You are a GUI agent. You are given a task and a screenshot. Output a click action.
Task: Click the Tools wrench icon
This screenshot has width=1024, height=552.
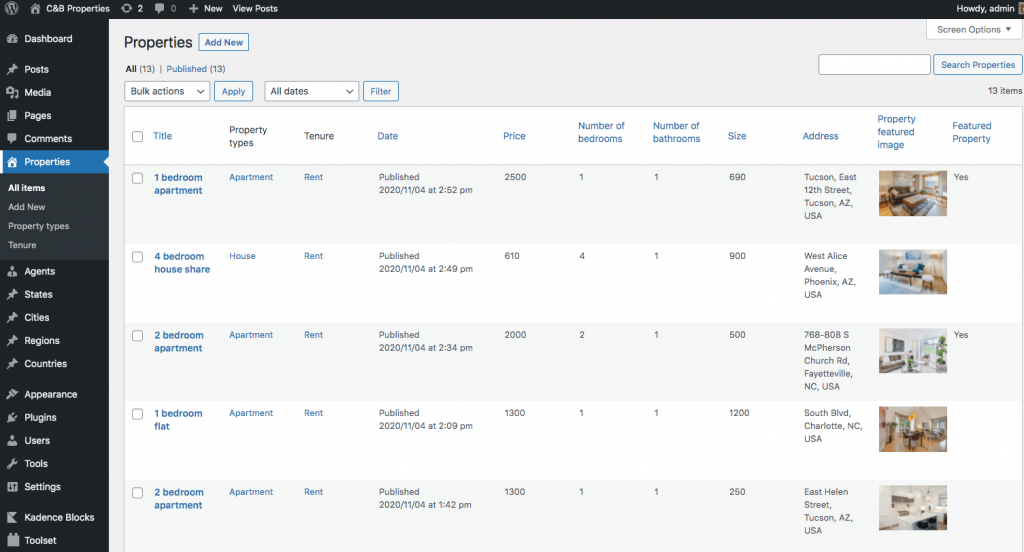[12, 464]
